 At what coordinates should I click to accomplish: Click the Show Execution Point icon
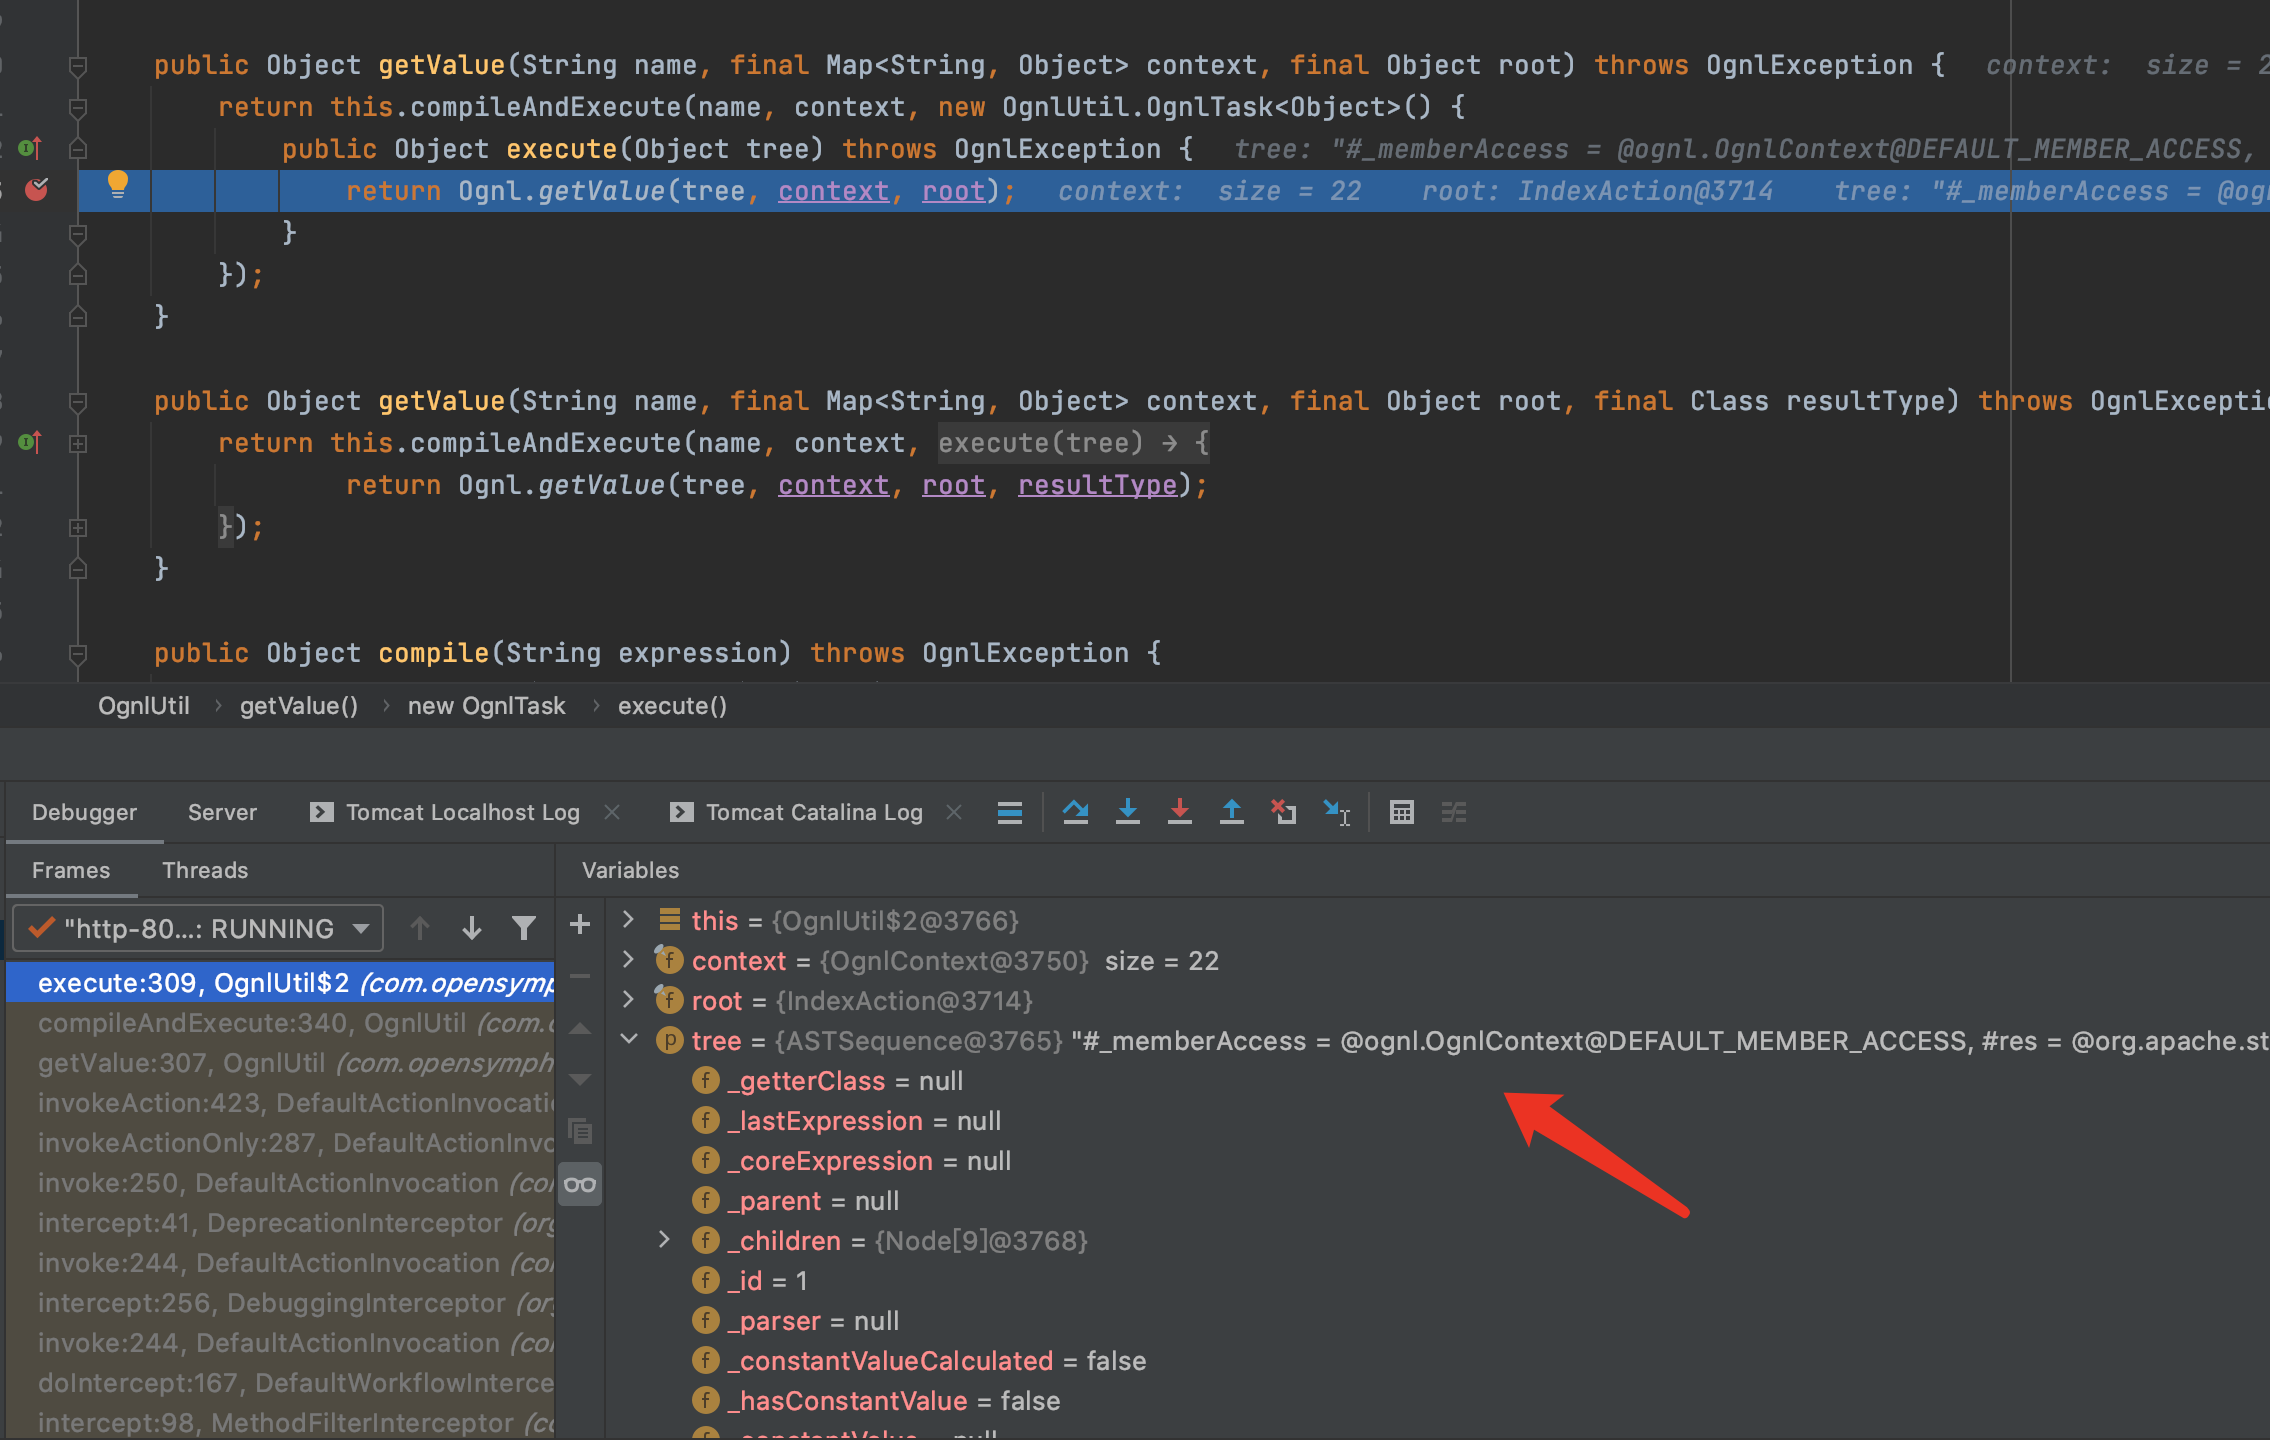tap(1009, 812)
